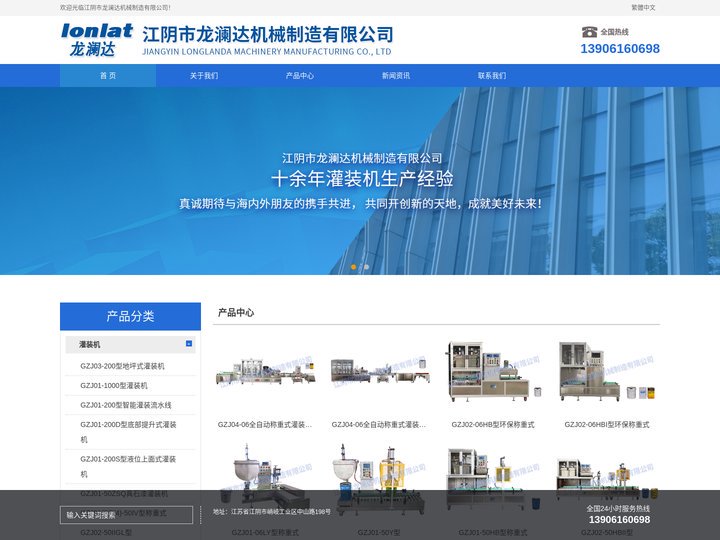720x540 pixels.
Task: Open GZJ01-200D型底部提升式灌装机 link
Action: 128,432
